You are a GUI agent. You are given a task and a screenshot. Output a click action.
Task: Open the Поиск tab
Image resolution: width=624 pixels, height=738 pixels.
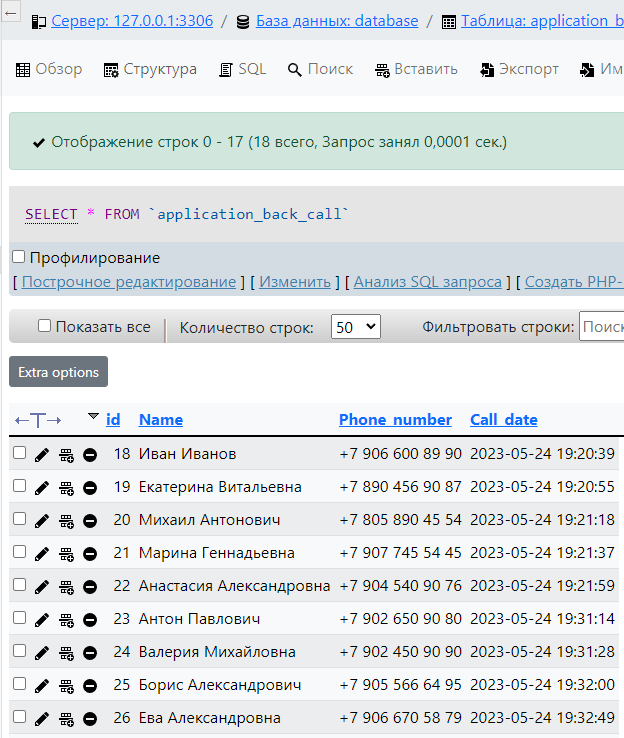(320, 69)
